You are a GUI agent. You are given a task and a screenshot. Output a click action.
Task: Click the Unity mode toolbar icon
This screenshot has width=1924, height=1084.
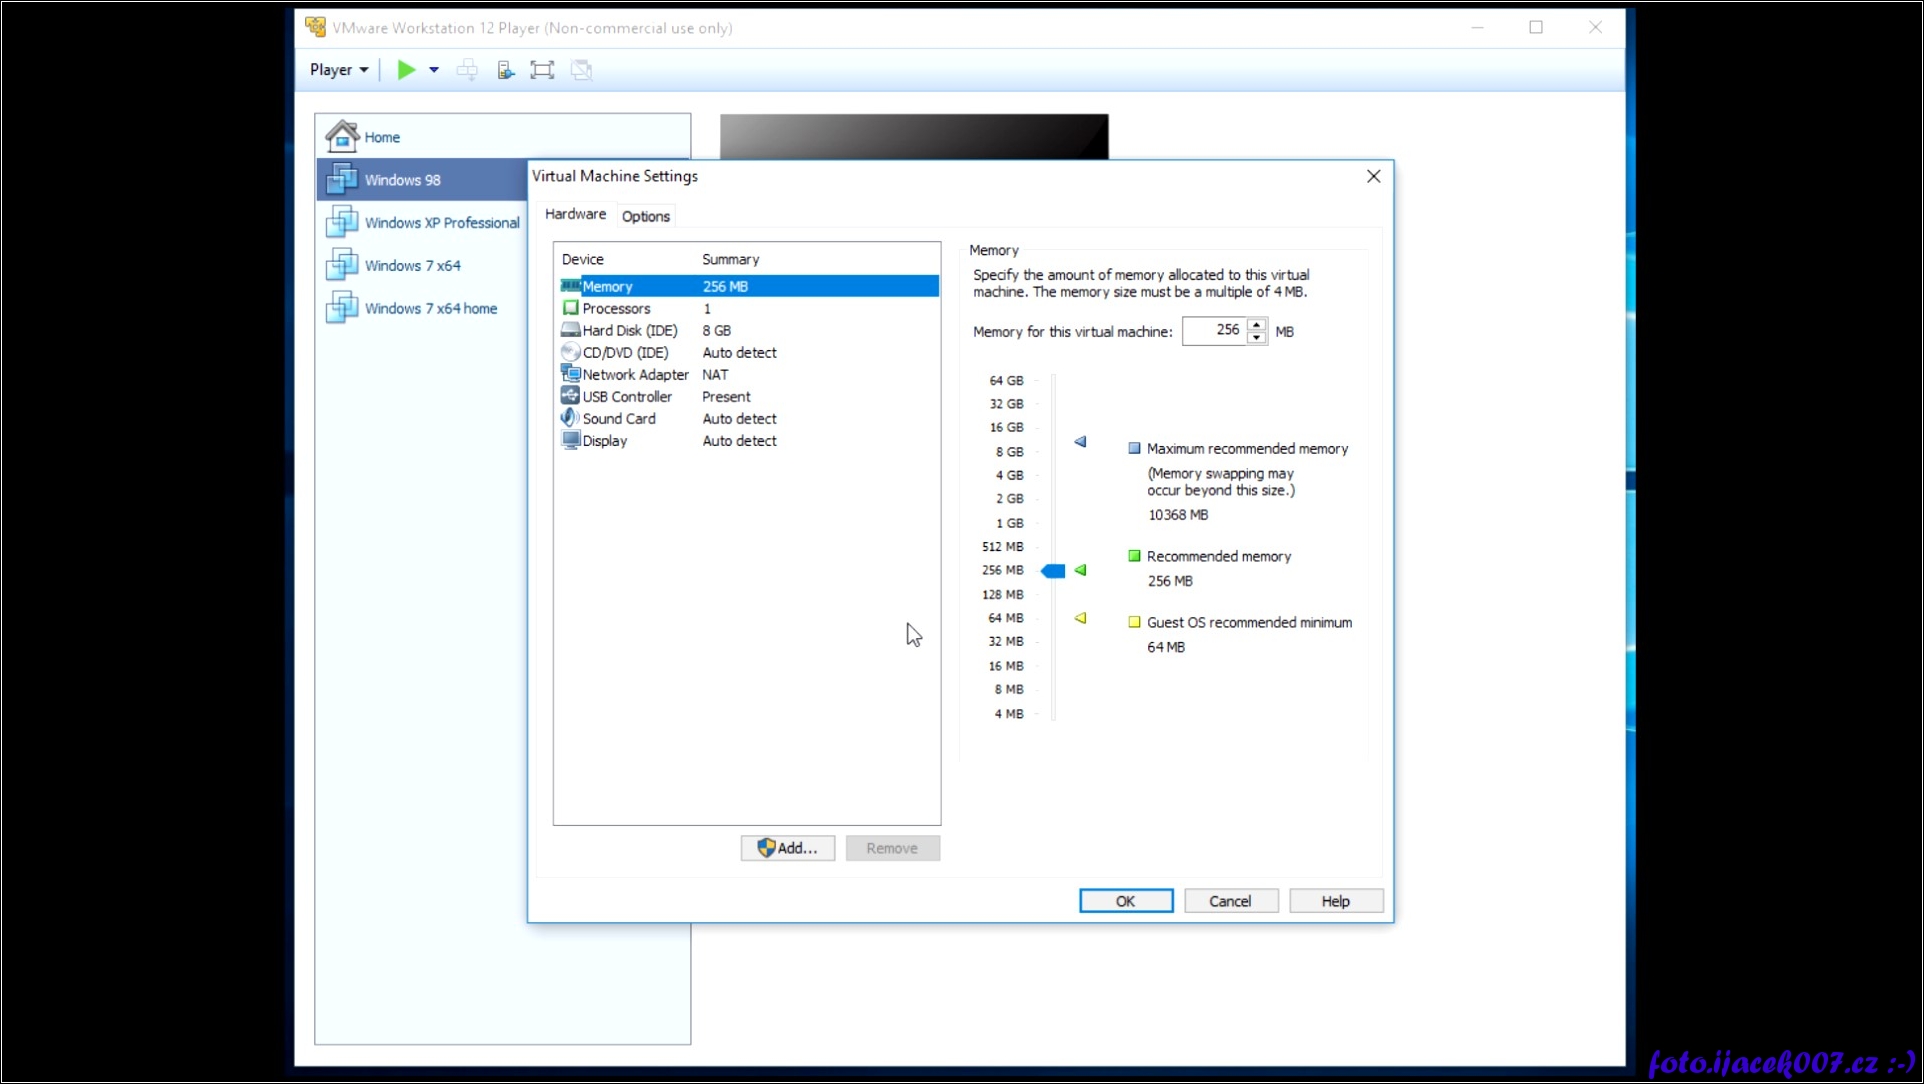pos(582,70)
